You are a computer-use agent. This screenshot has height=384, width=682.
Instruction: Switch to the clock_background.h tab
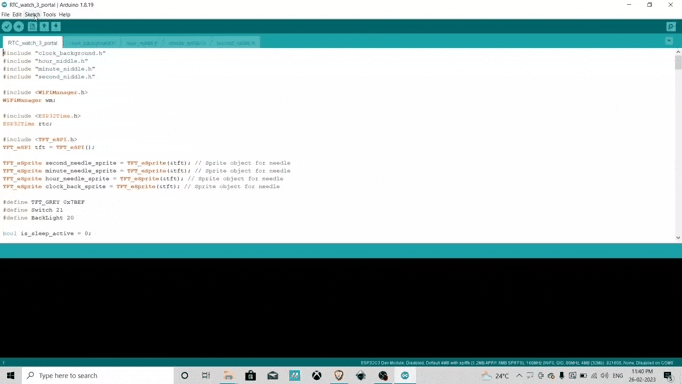click(x=92, y=43)
